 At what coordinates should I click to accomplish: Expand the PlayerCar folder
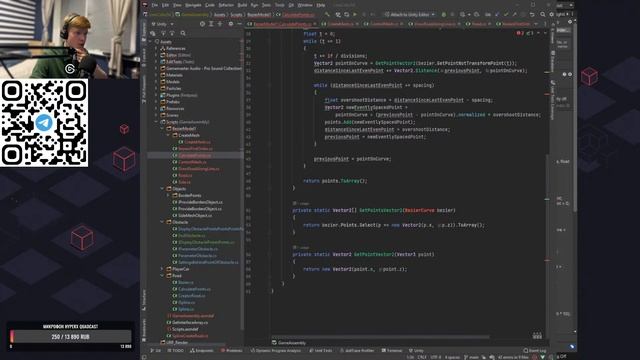[x=162, y=269]
